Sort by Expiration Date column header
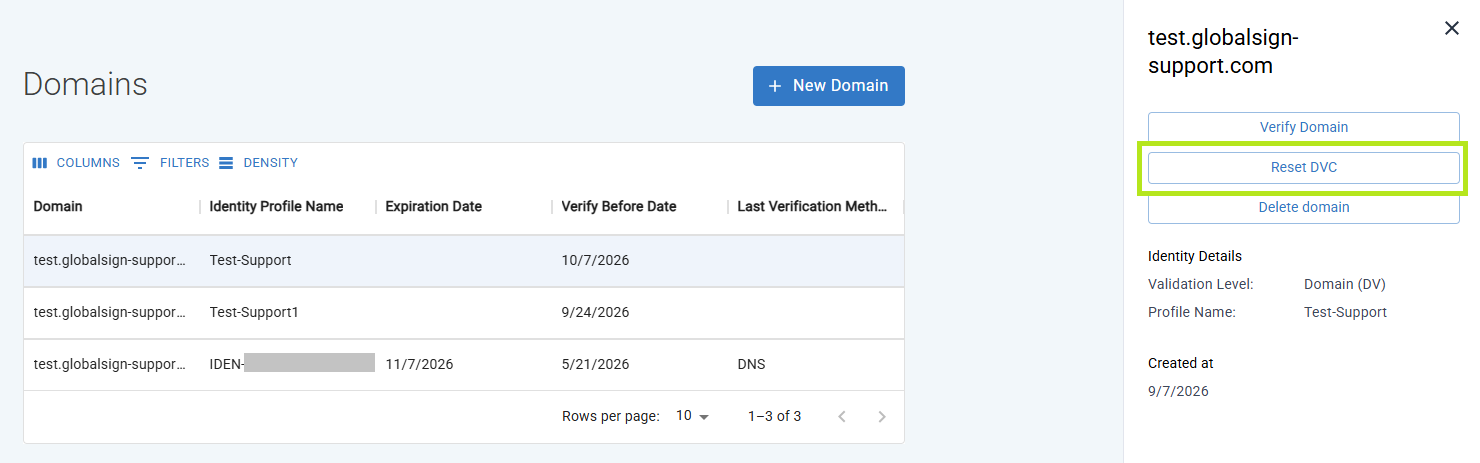 pyautogui.click(x=433, y=207)
